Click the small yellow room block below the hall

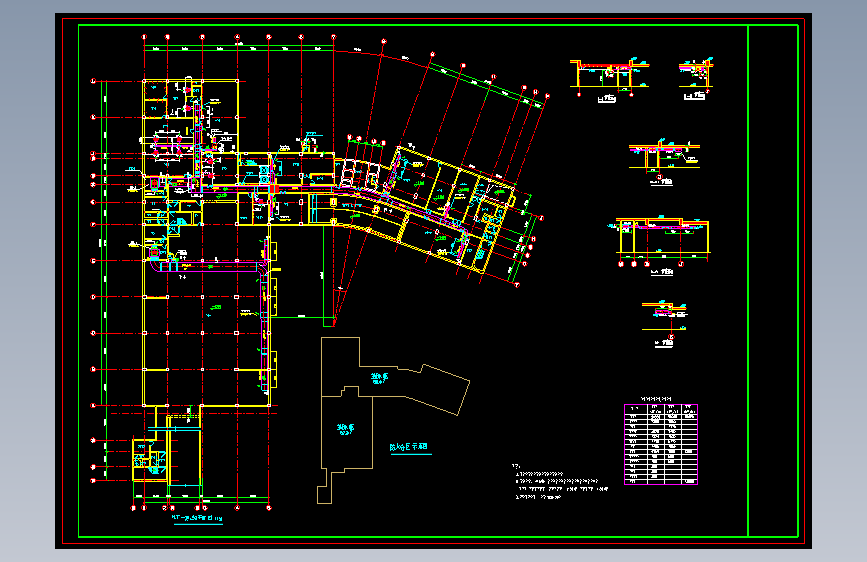point(149,459)
